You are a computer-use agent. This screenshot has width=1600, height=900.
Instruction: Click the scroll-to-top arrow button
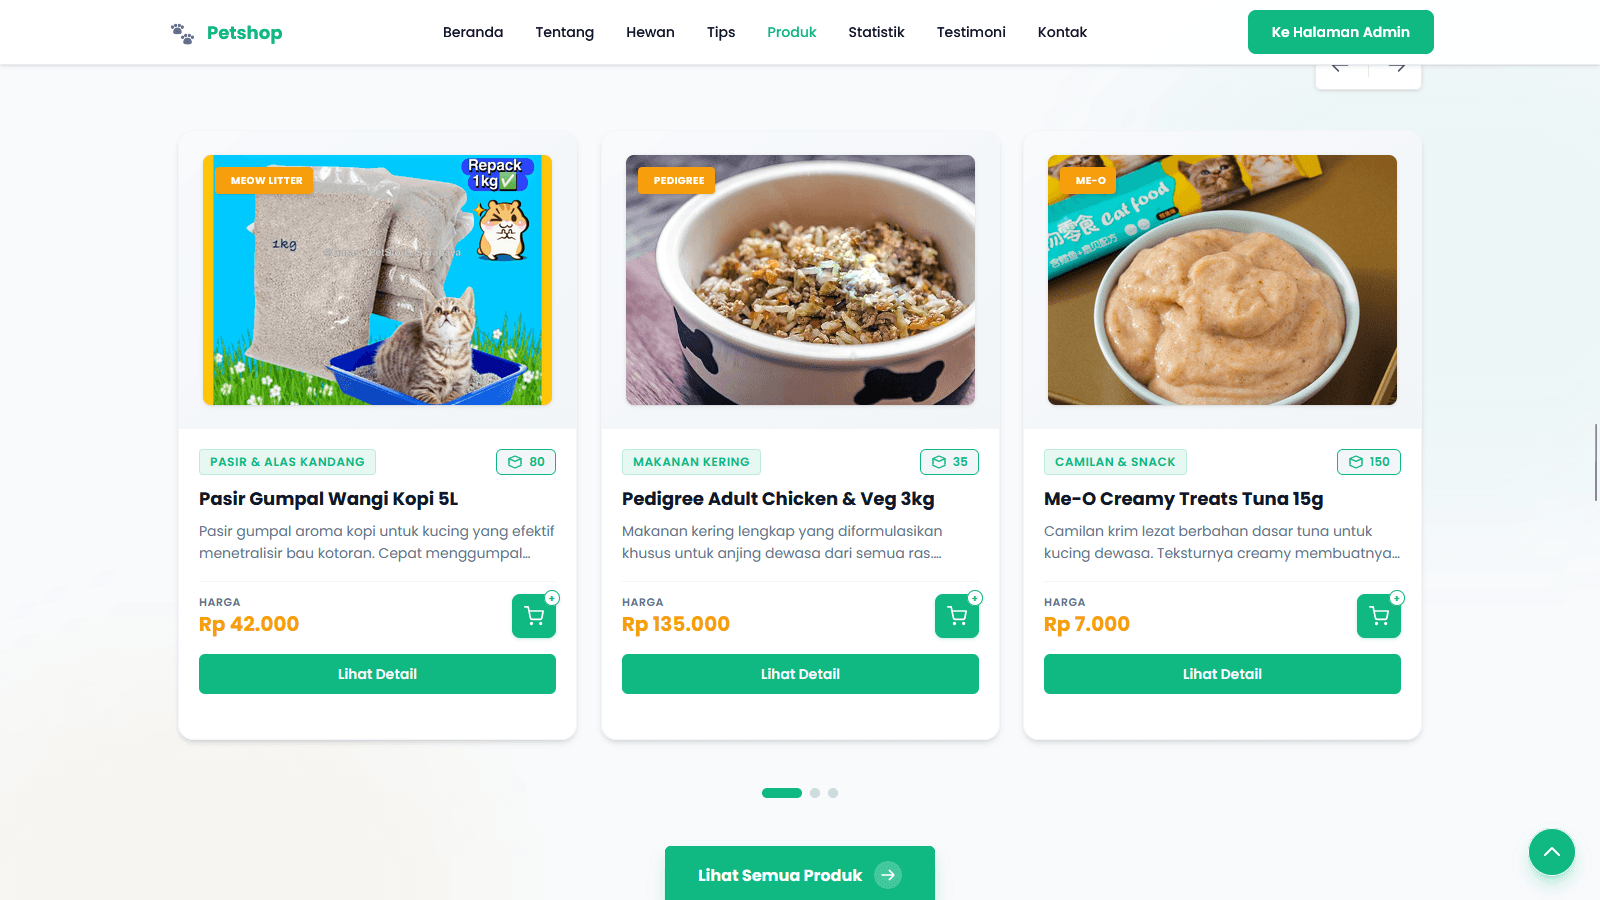coord(1552,852)
